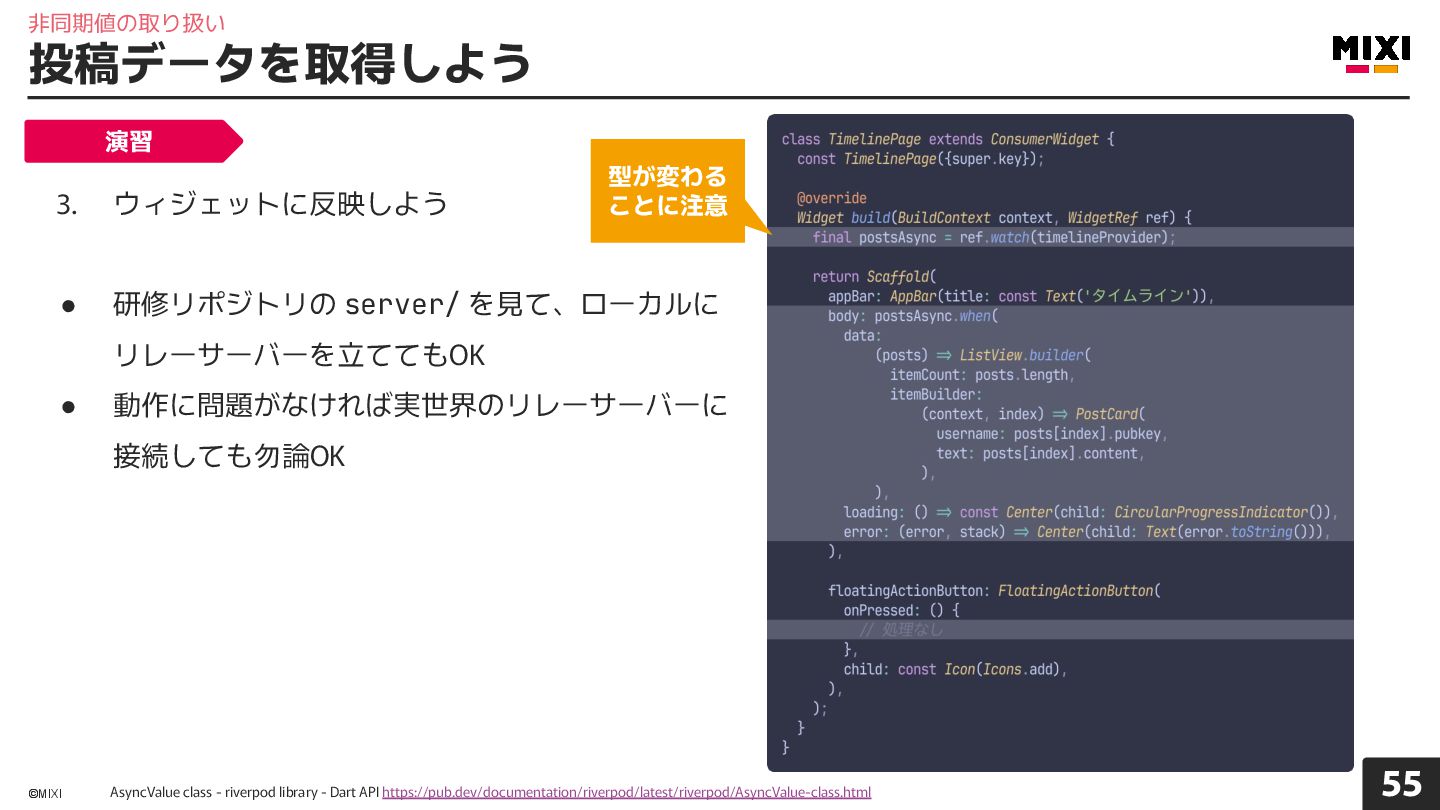Click the 演習 label badge
The height and width of the screenshot is (810, 1440).
click(x=133, y=141)
